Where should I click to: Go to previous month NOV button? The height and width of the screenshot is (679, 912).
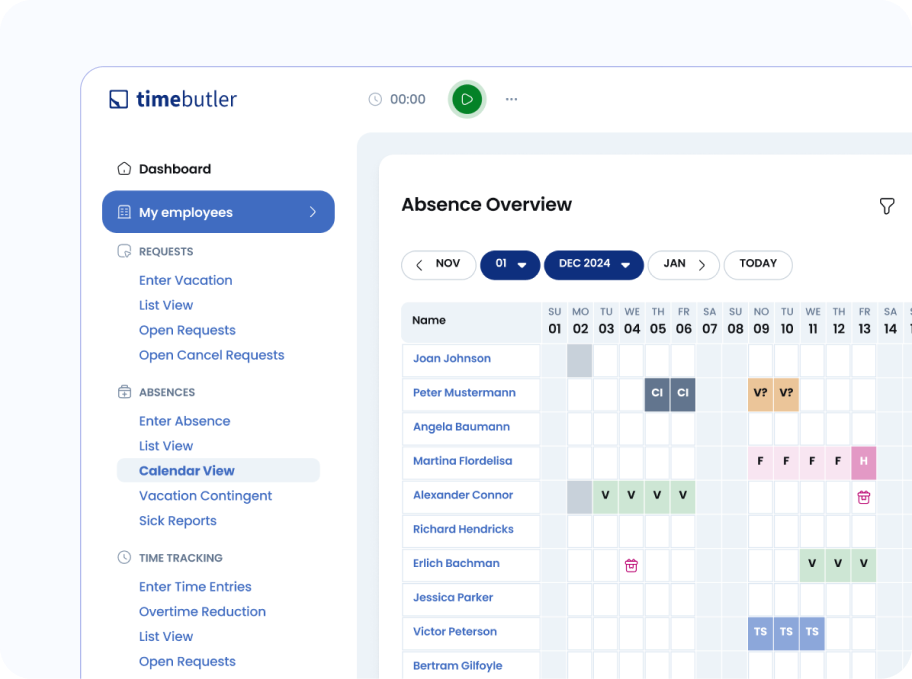[x=439, y=265]
